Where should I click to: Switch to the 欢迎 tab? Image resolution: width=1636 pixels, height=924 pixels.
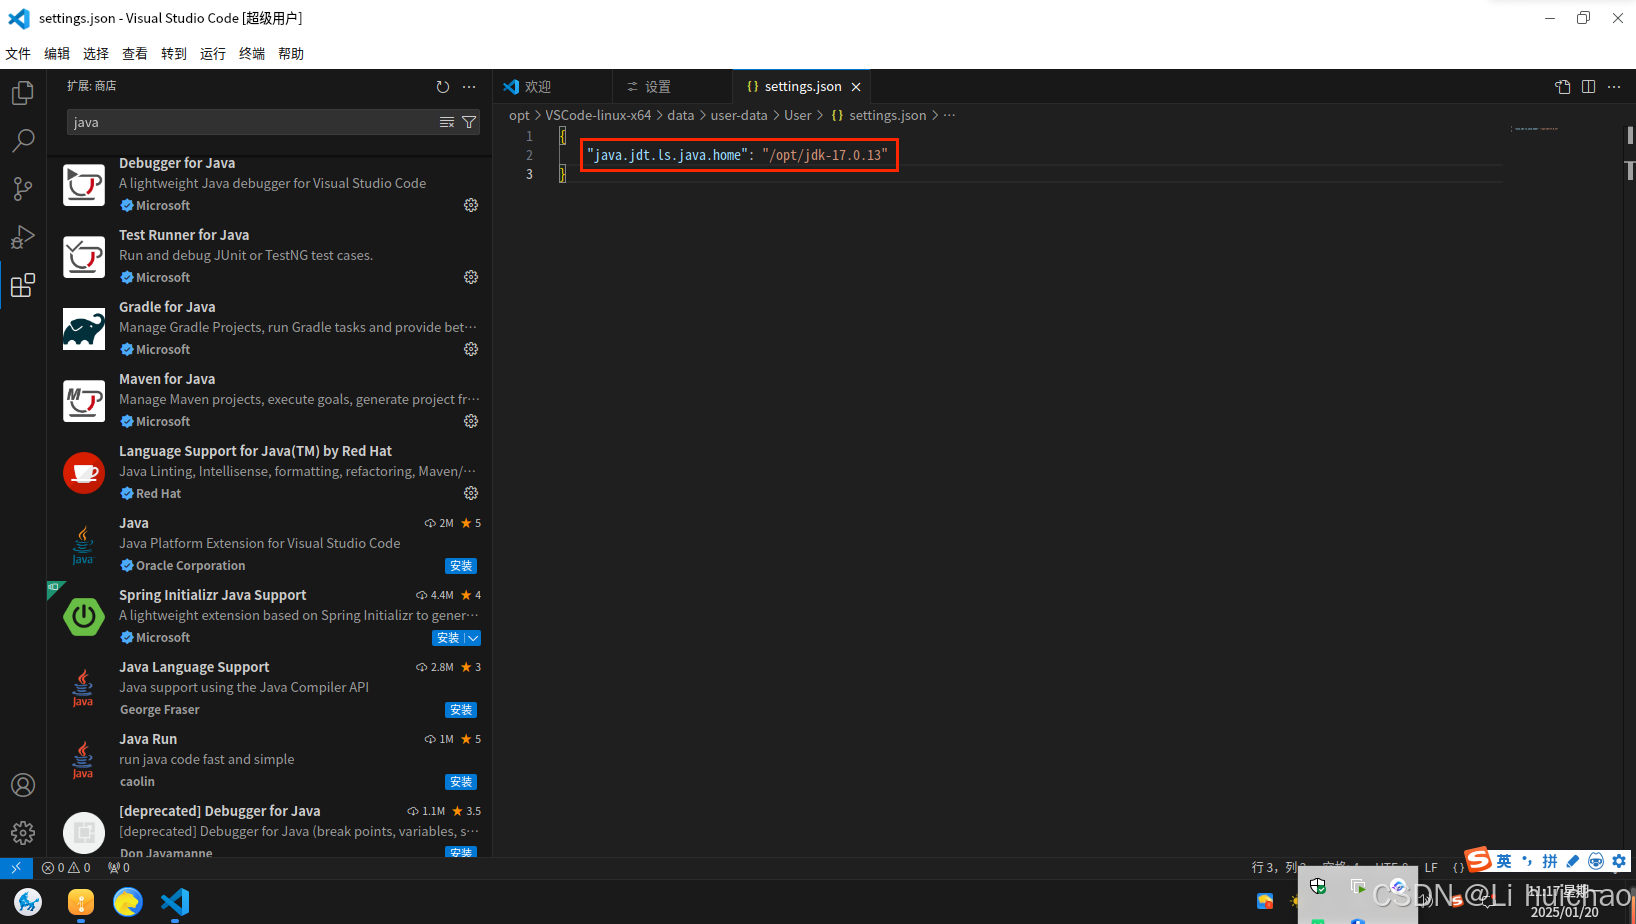point(551,87)
